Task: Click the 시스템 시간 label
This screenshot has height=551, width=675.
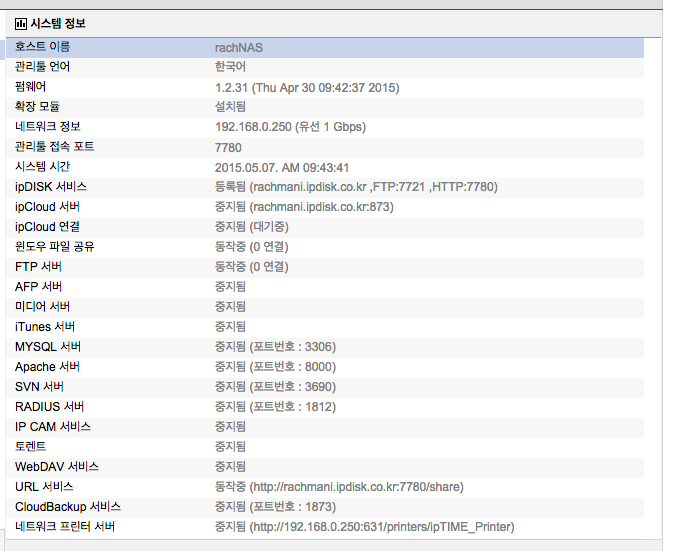Action: pyautogui.click(x=42, y=167)
